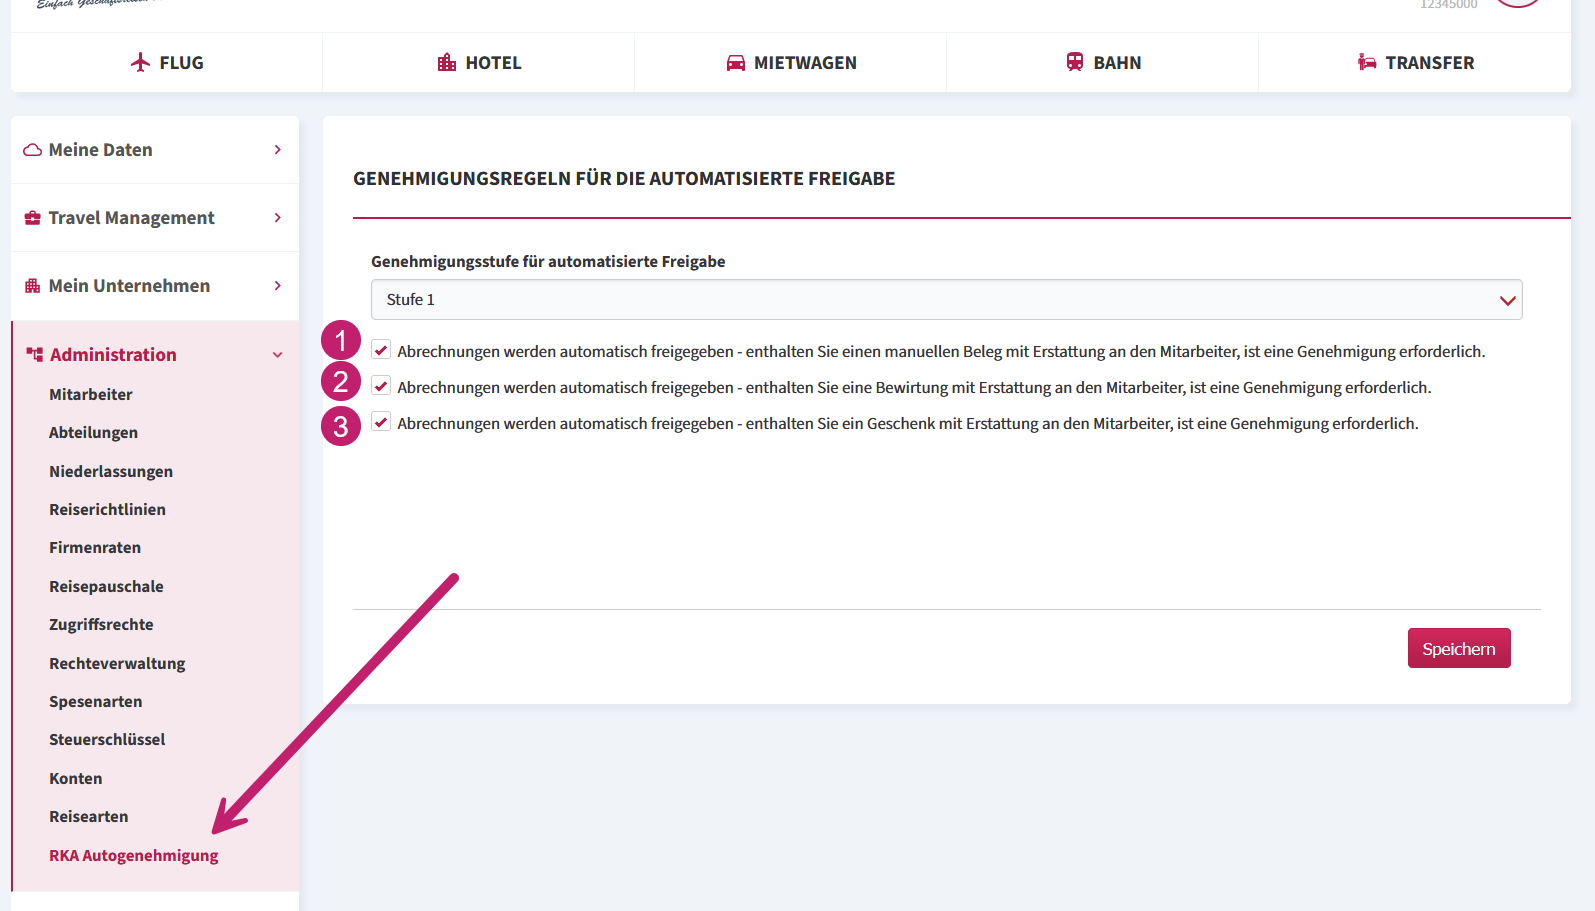1595x911 pixels.
Task: Go to the BAHN tab
Action: (x=1103, y=62)
